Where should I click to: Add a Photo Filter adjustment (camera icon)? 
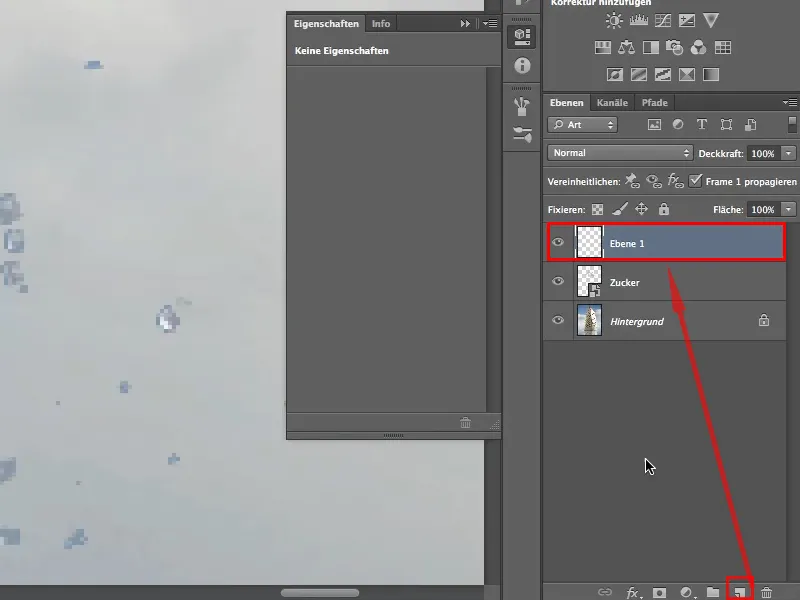[674, 47]
